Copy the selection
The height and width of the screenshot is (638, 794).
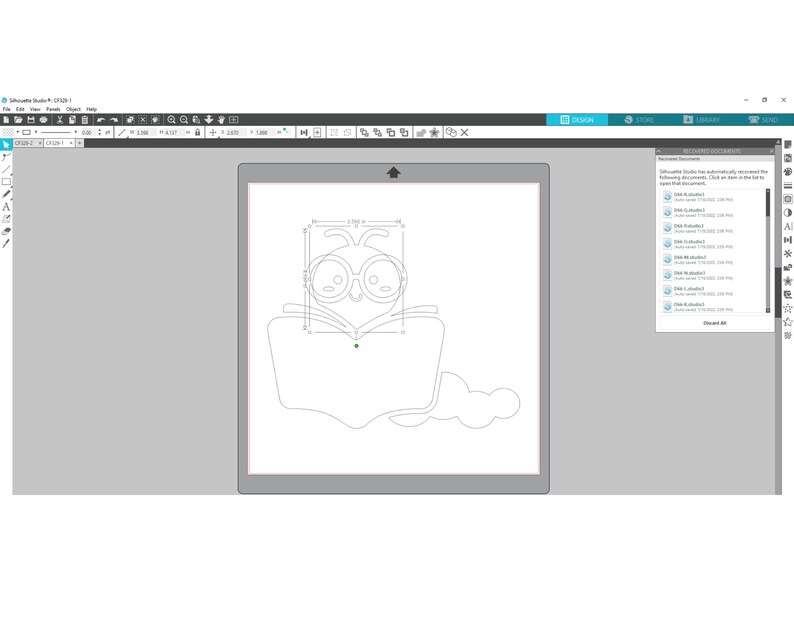(72, 119)
